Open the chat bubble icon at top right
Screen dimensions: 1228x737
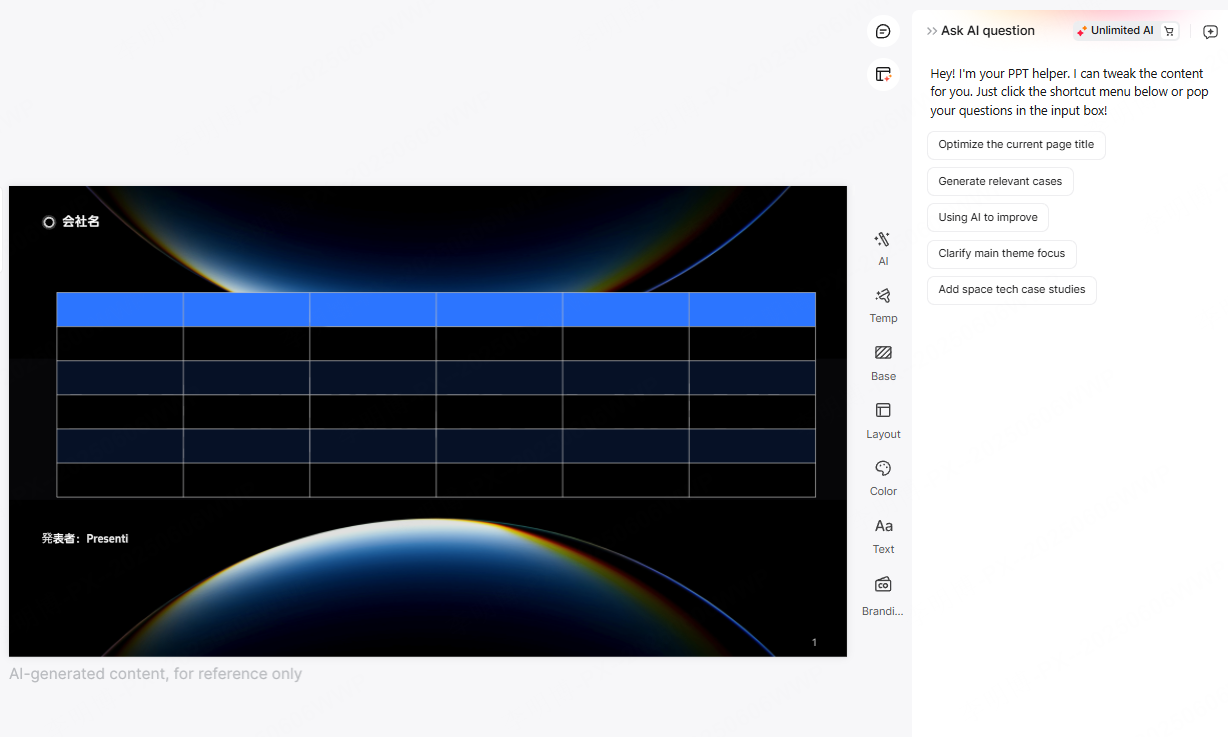(883, 31)
